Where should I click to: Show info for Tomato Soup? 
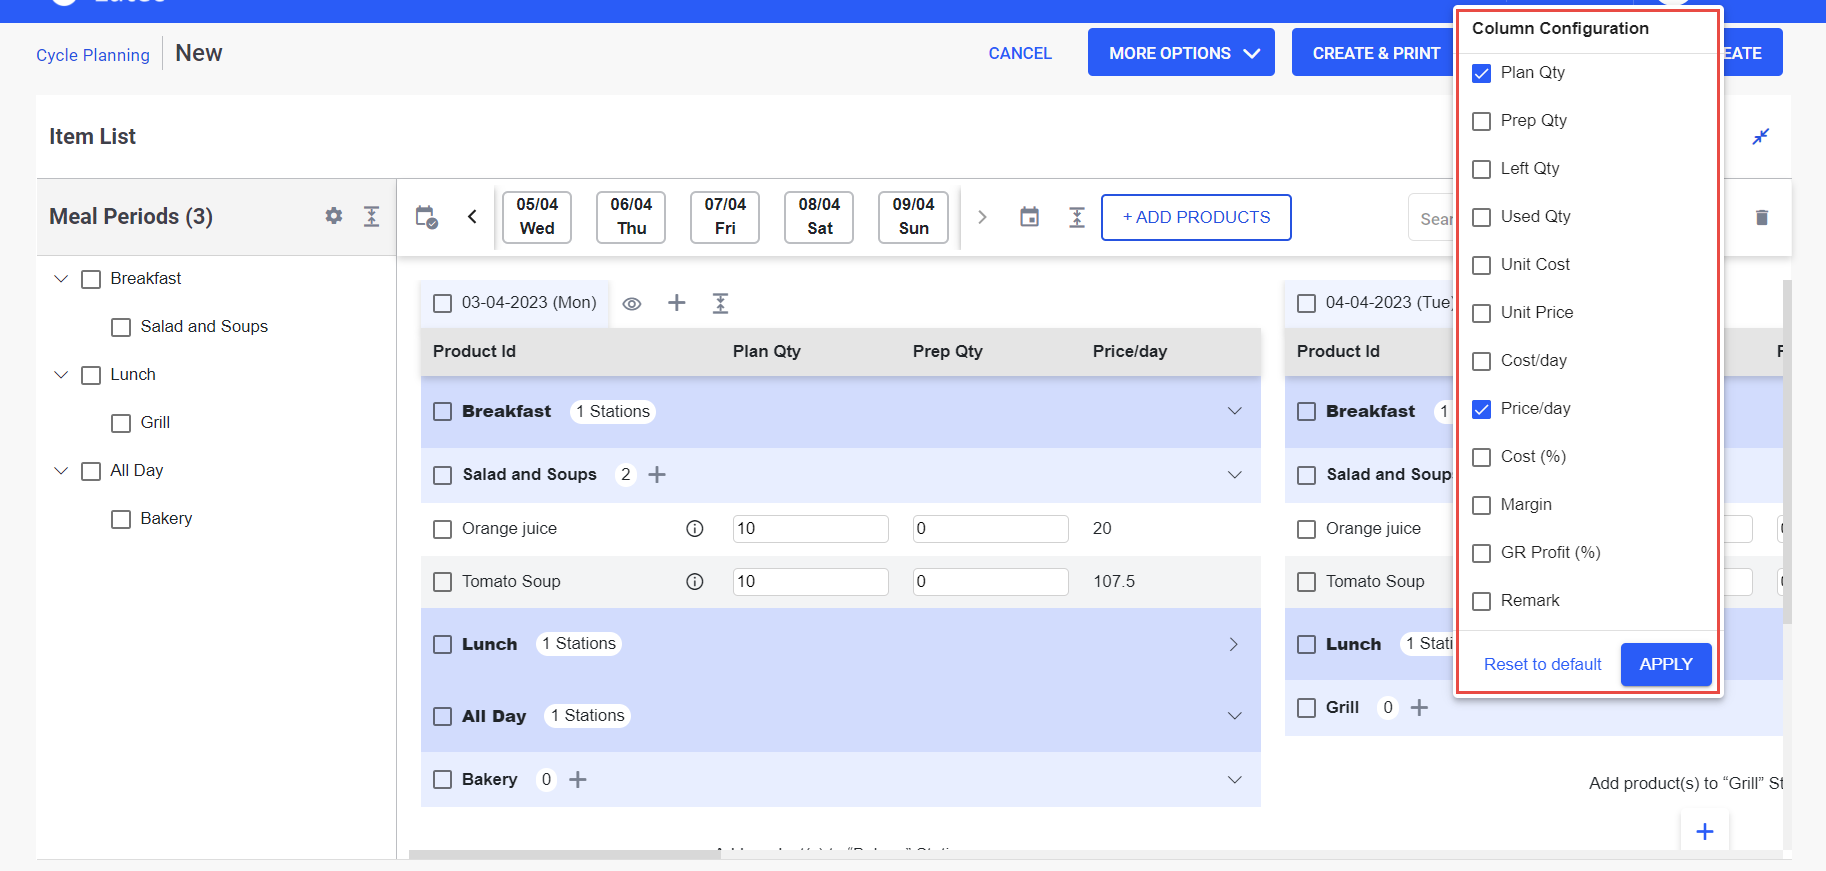[695, 581]
